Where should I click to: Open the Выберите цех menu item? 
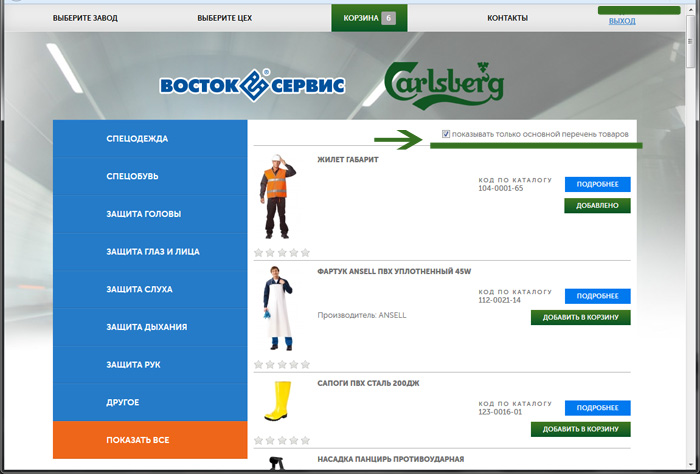(x=225, y=18)
